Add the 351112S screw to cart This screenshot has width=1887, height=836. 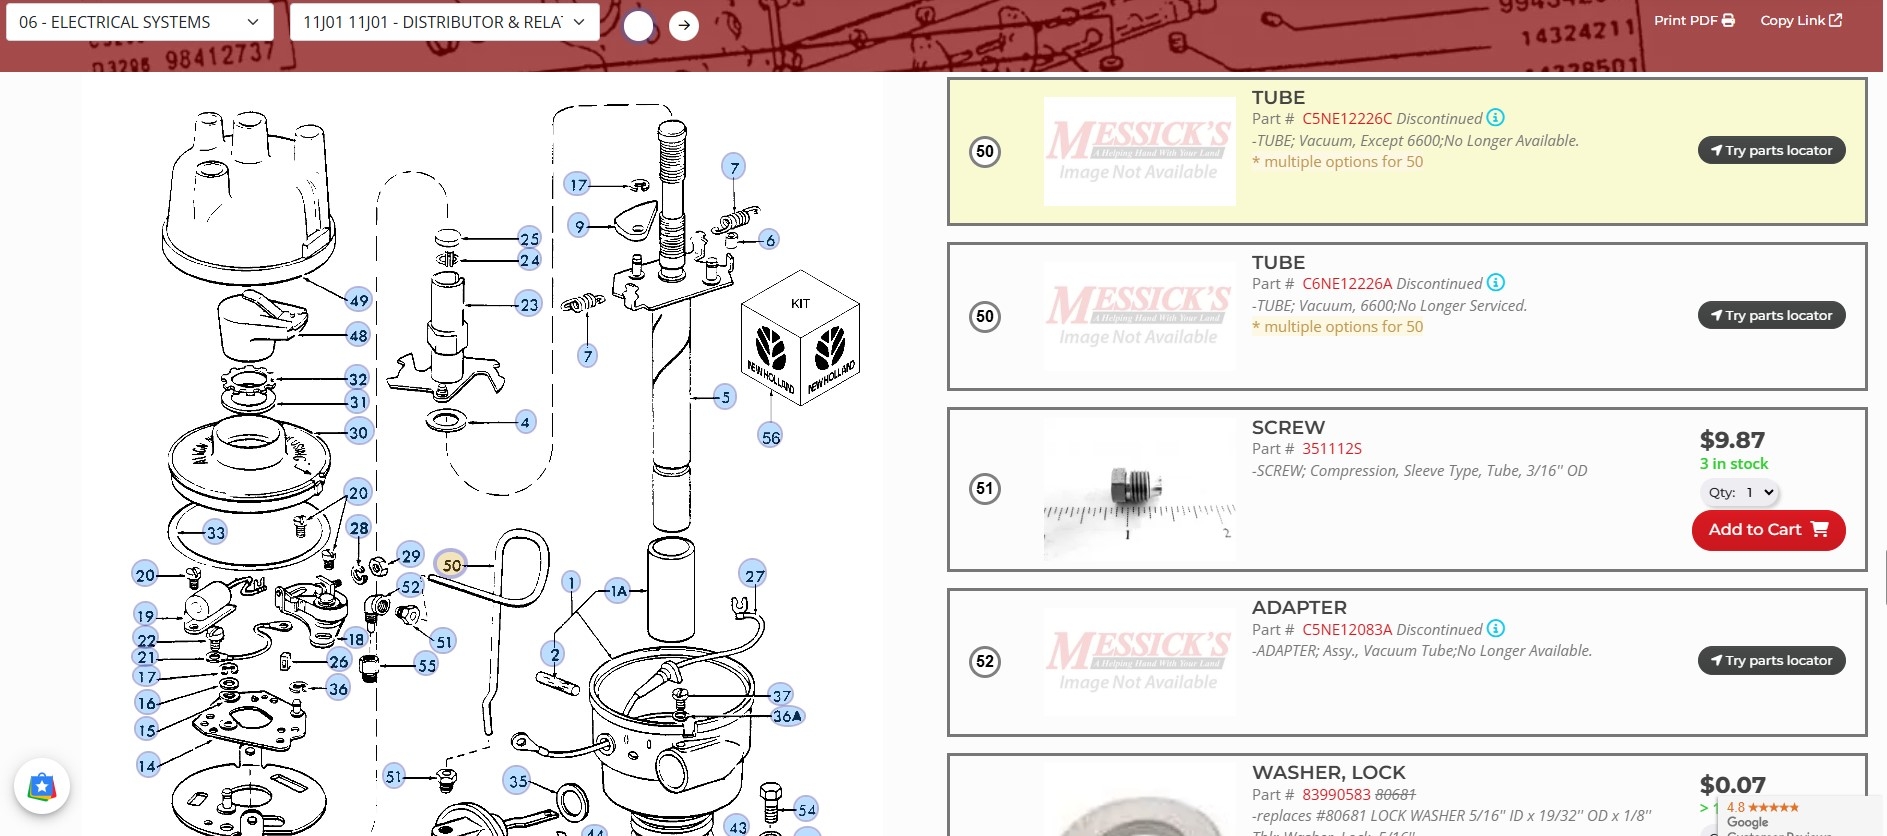[1768, 530]
